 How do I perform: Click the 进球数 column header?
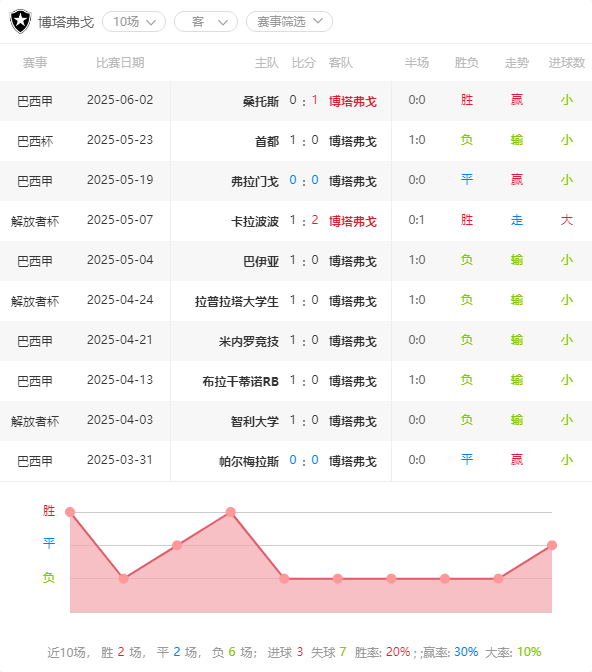tap(567, 63)
